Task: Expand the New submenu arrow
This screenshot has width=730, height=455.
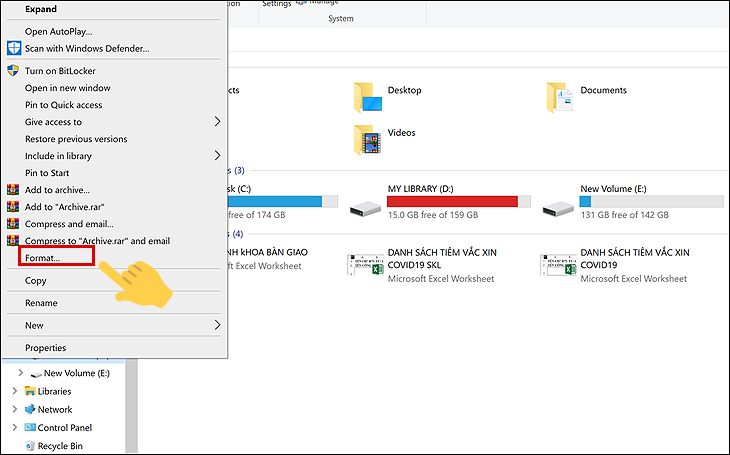Action: click(x=217, y=325)
